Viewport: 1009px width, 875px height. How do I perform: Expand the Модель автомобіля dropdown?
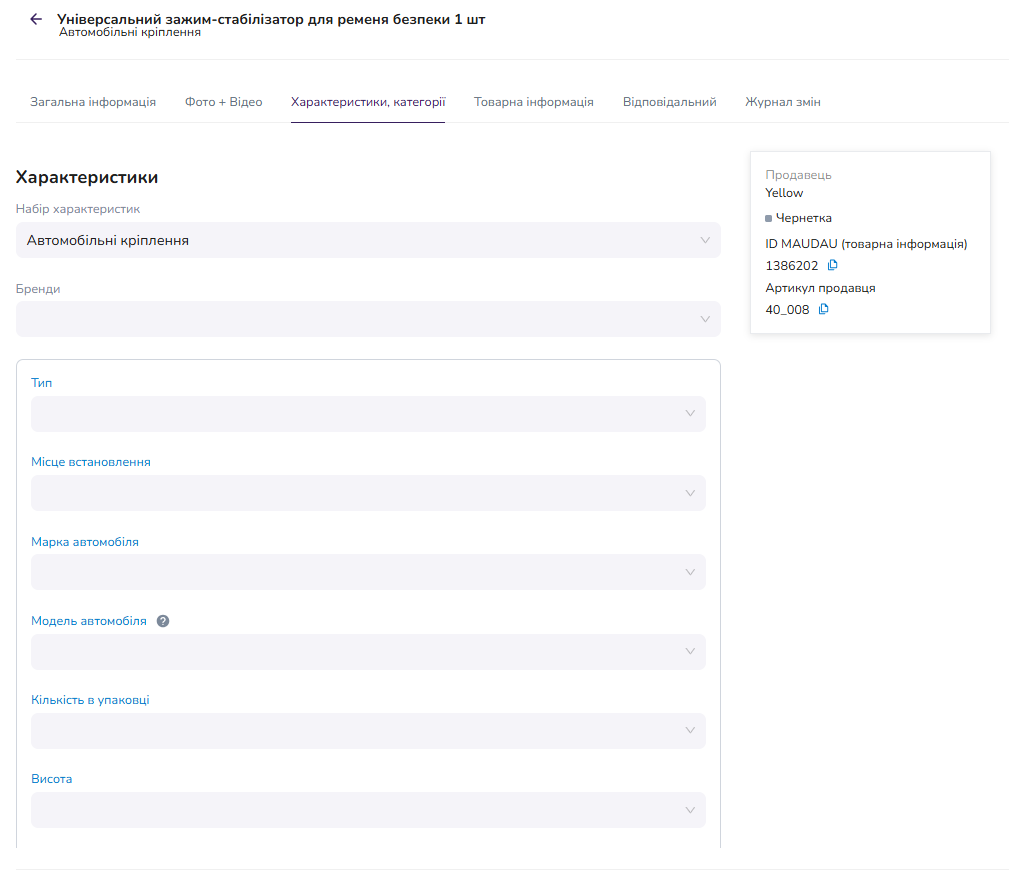[368, 652]
